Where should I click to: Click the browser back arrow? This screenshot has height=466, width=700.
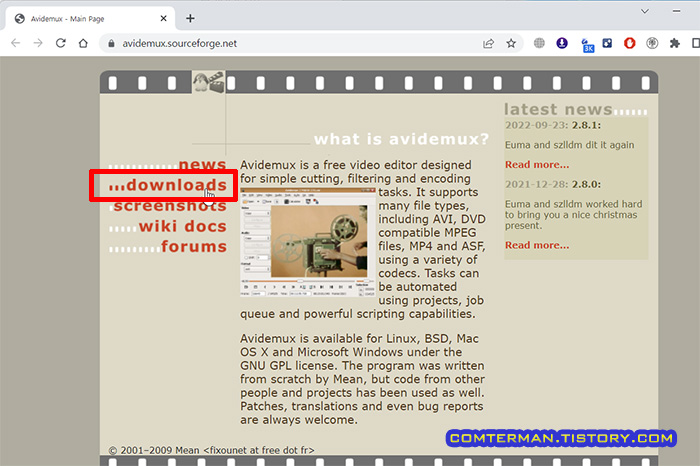(16, 43)
